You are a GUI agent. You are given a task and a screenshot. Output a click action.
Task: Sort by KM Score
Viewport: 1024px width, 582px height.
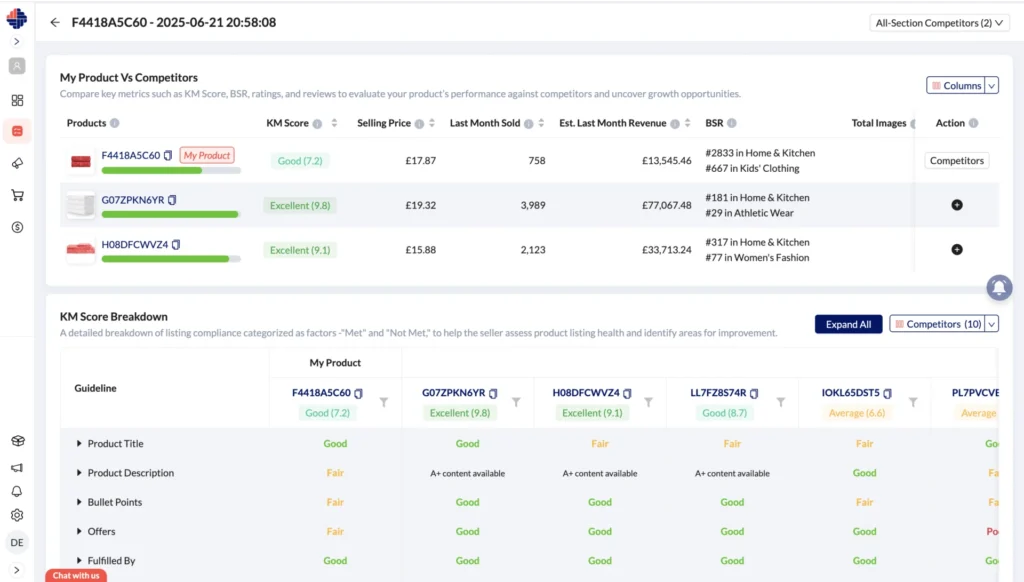click(x=334, y=123)
